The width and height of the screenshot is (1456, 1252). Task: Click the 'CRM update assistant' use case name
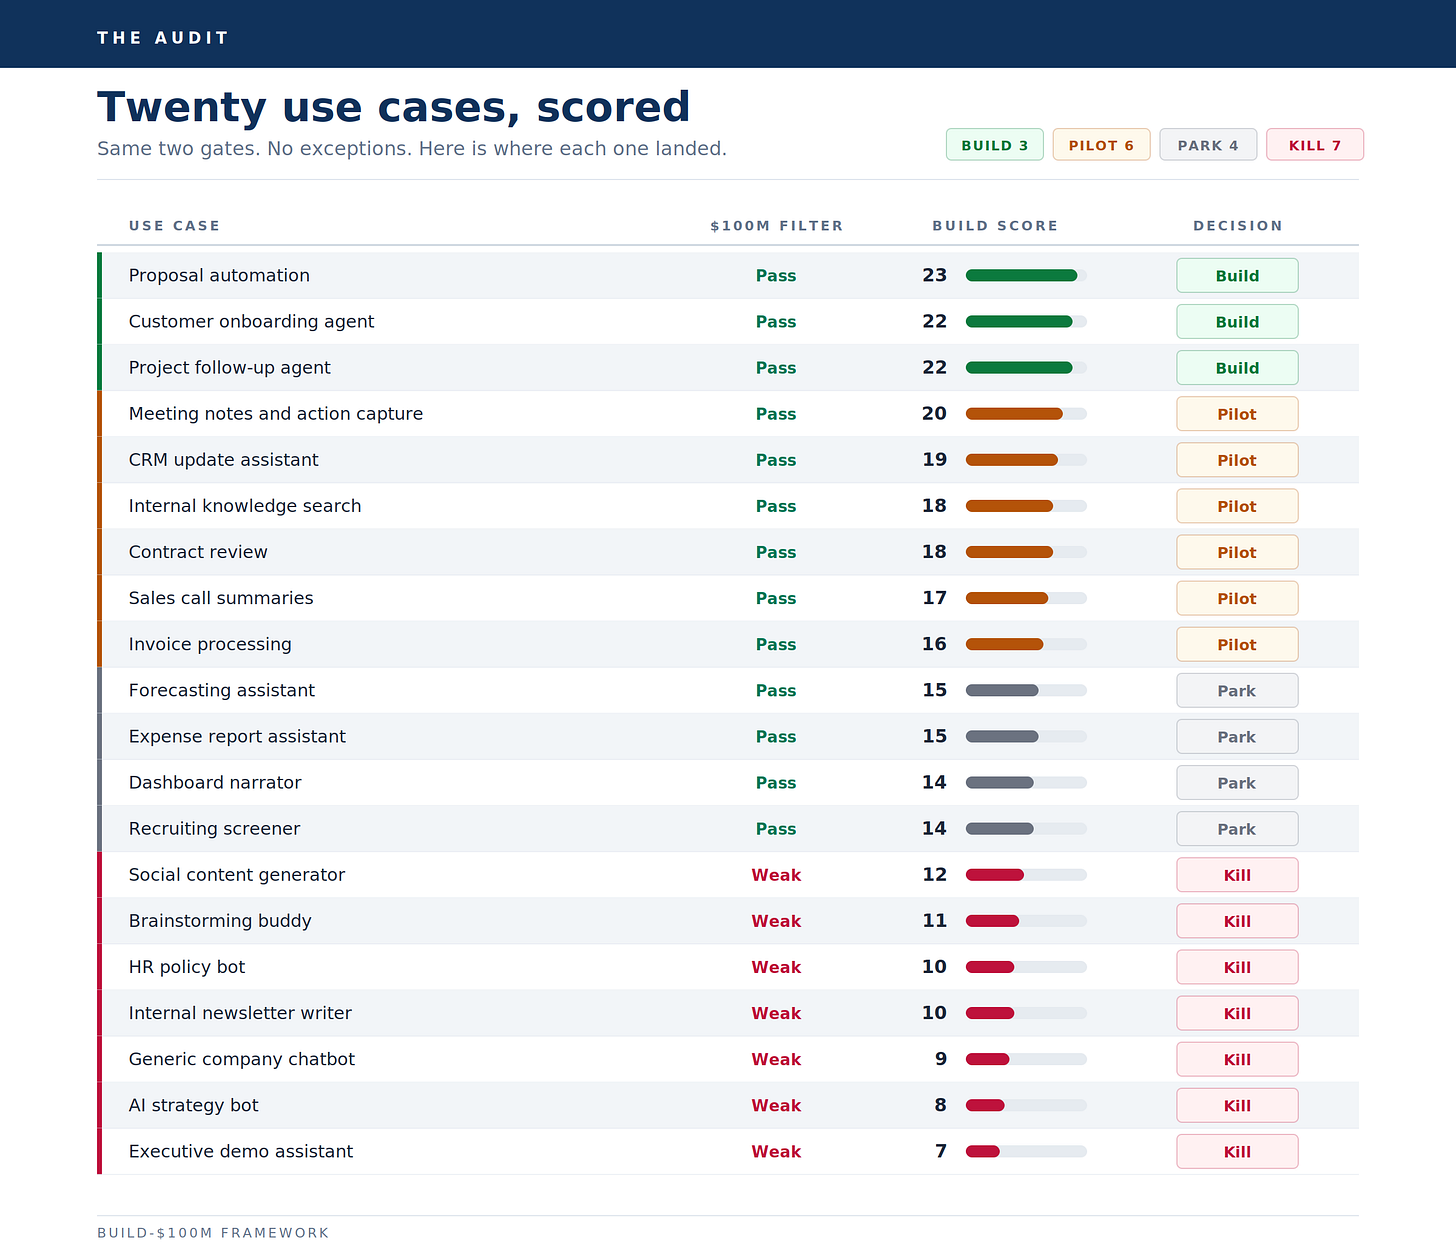(223, 460)
